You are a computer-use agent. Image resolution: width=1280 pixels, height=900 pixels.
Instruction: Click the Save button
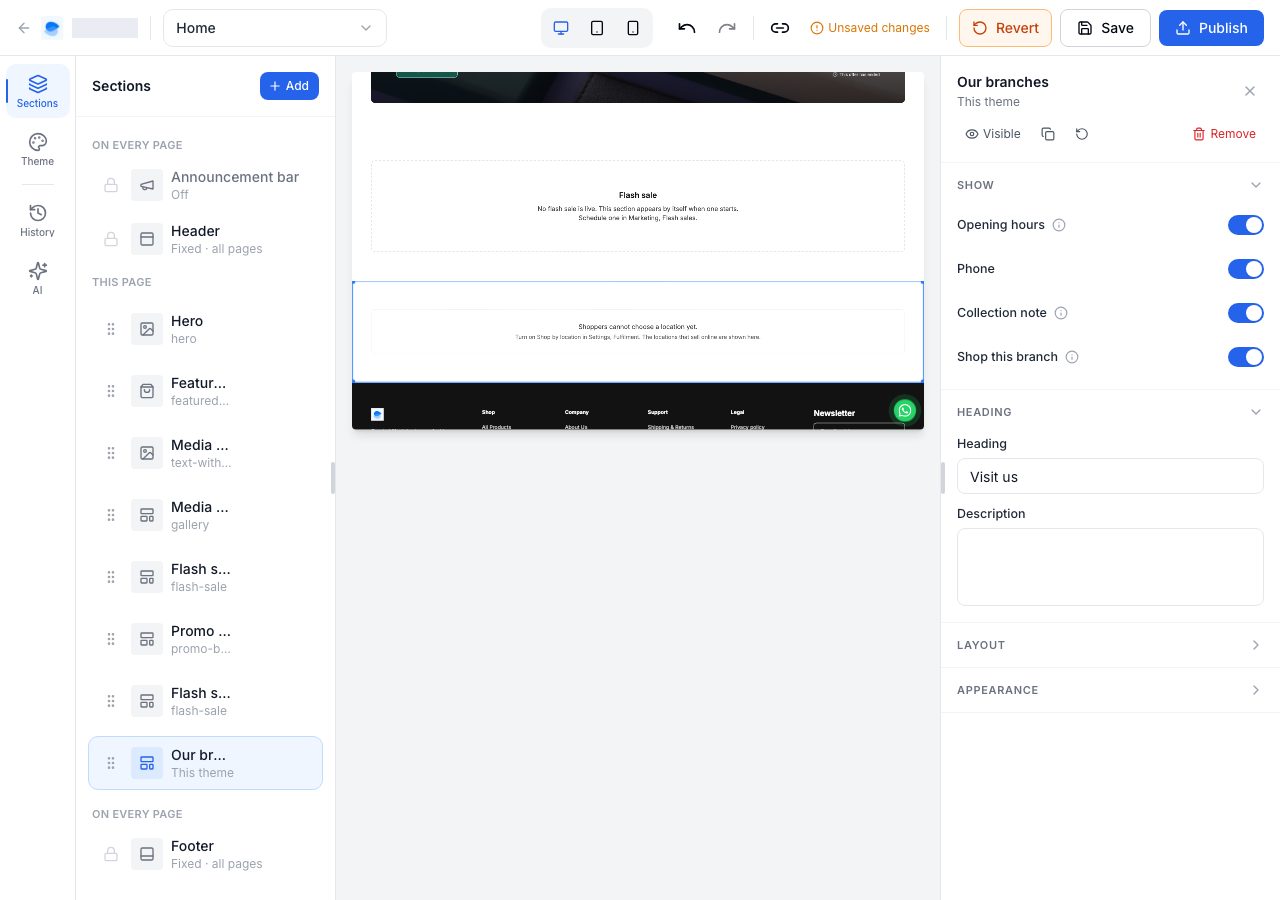1105,28
